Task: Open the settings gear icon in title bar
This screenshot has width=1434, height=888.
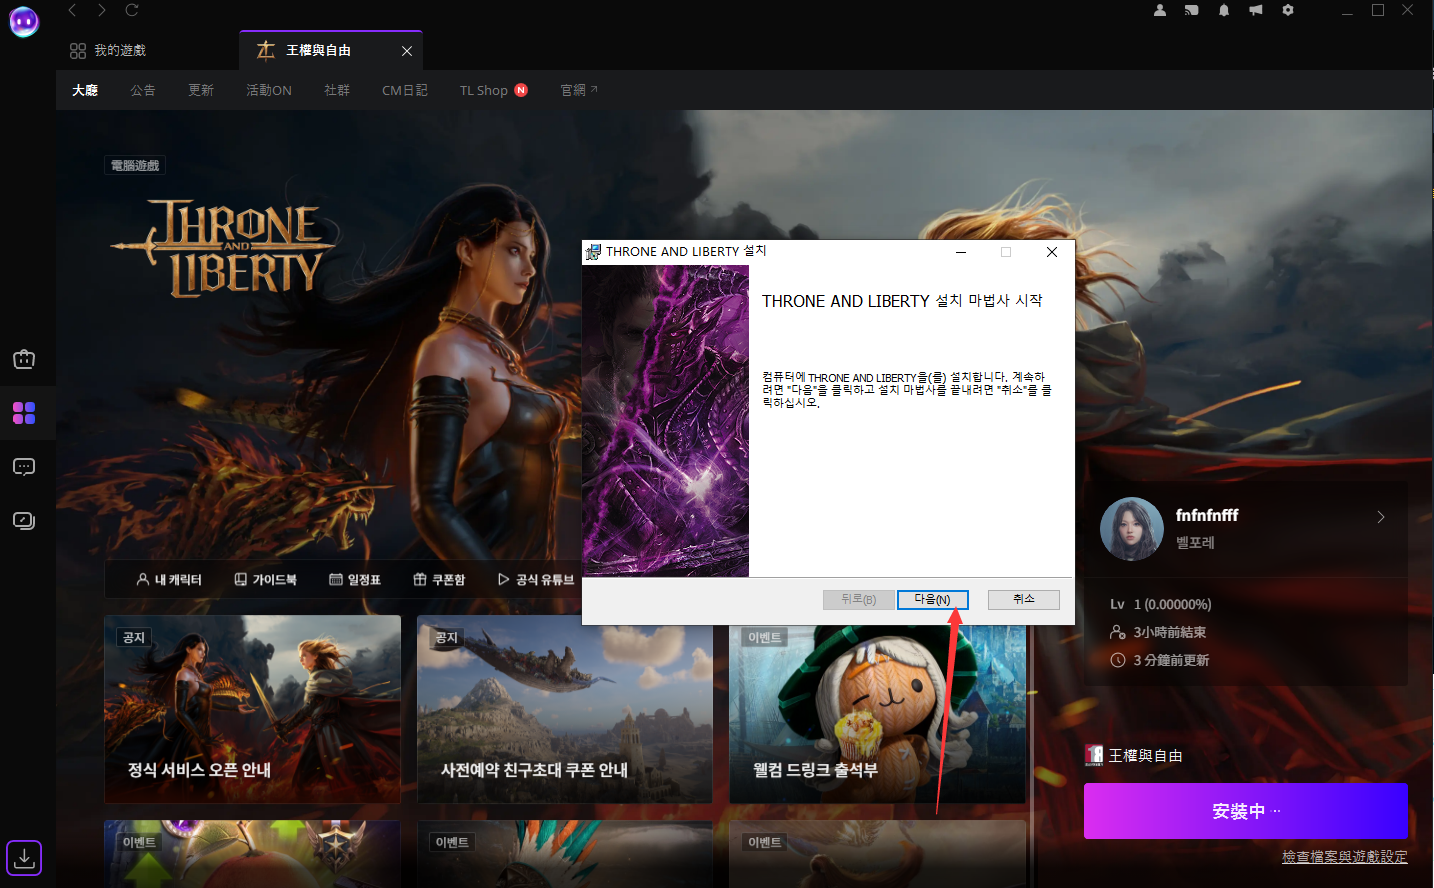Action: [1288, 10]
